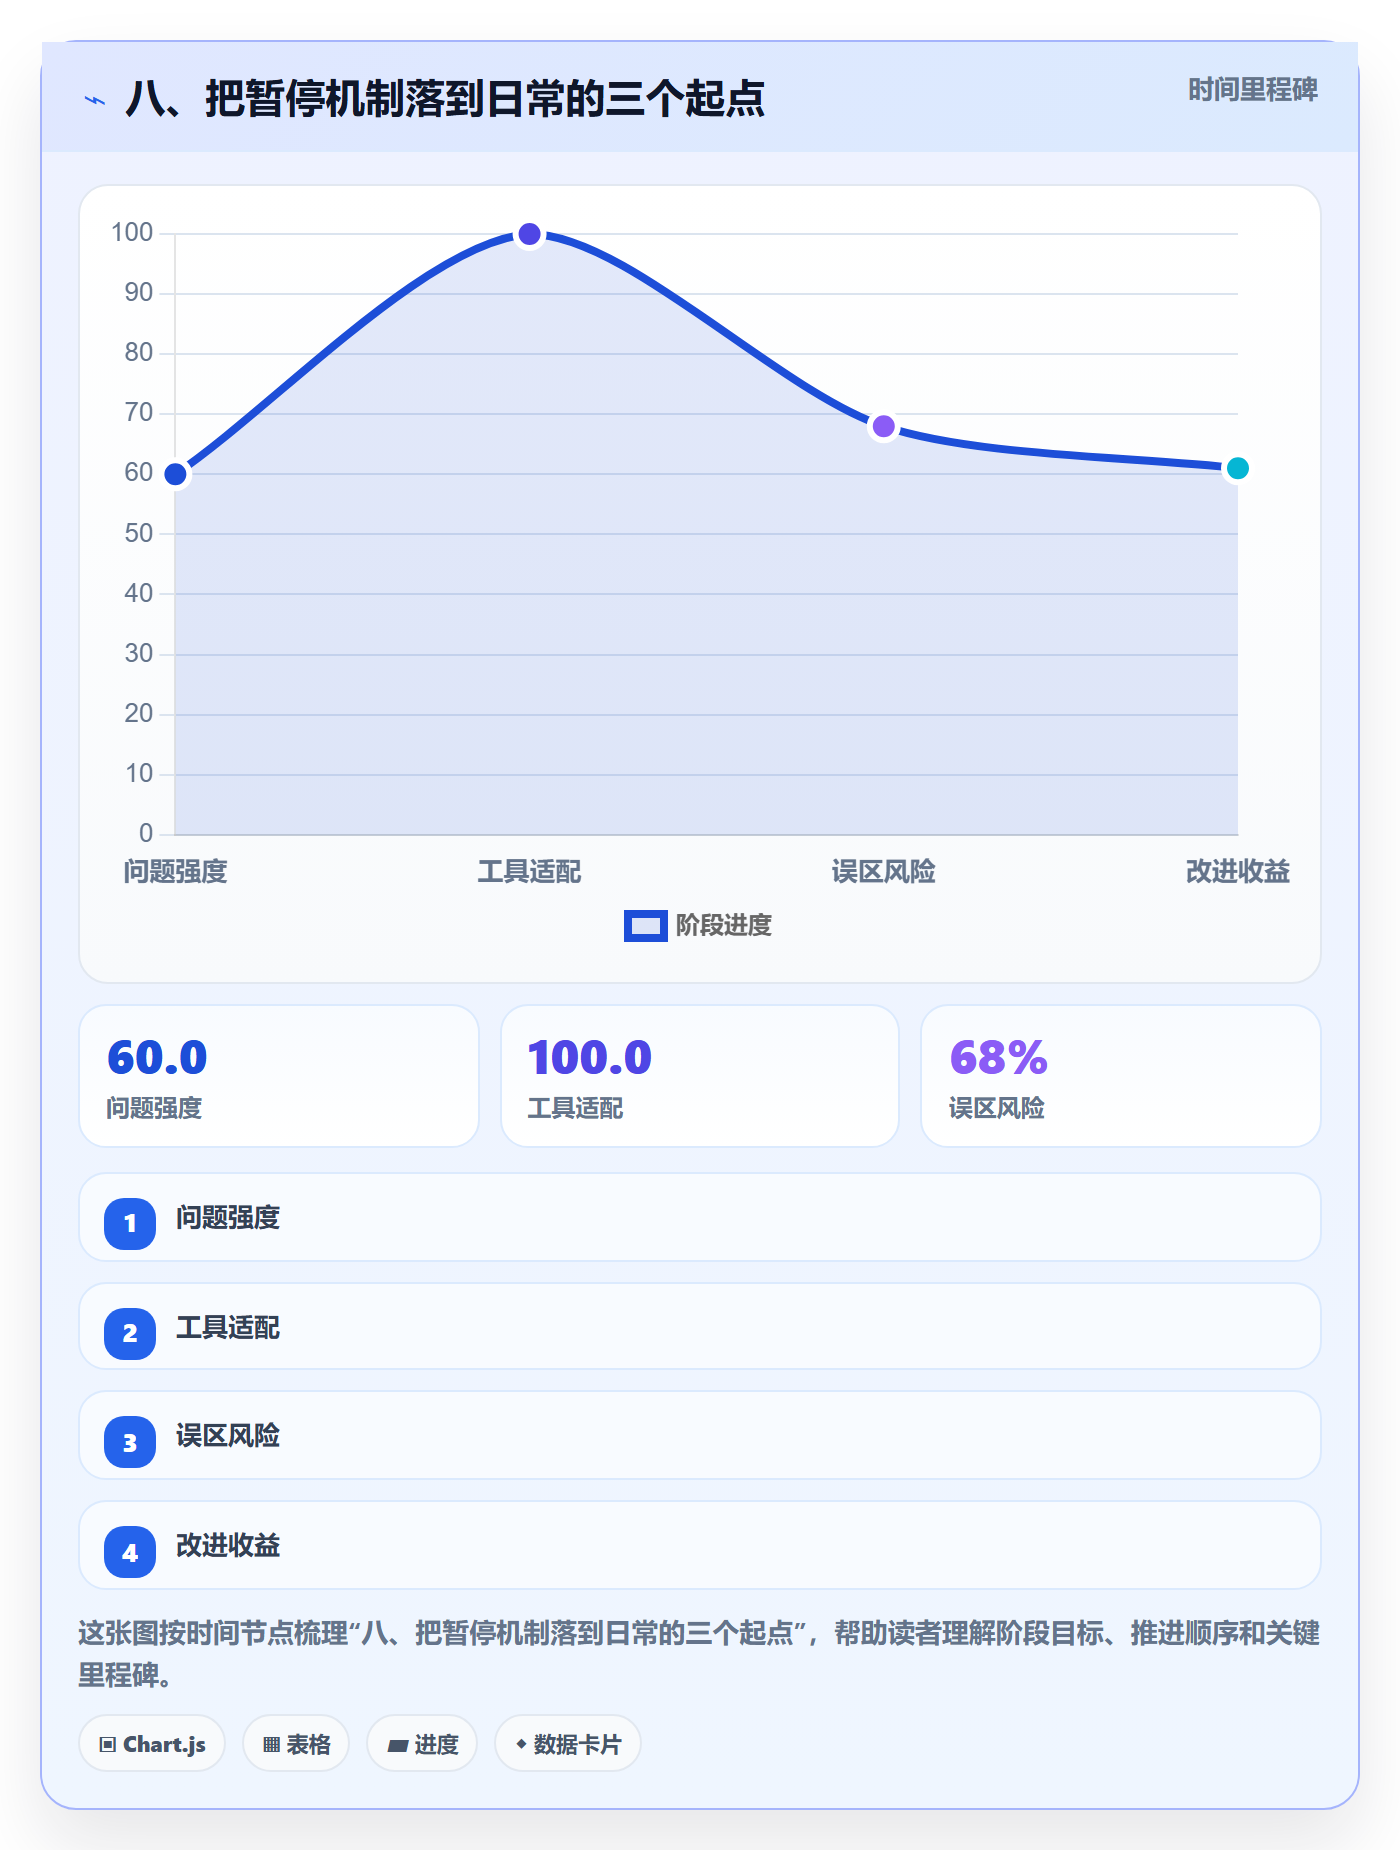
Task: Click the chart data point above 问题强度
Action: [x=176, y=474]
